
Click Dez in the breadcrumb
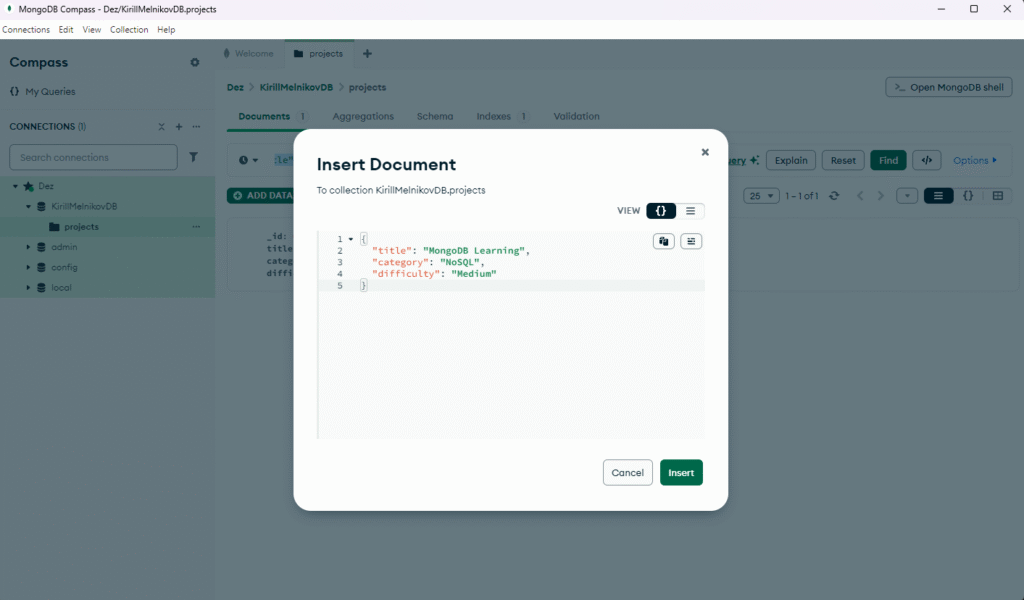pyautogui.click(x=235, y=87)
